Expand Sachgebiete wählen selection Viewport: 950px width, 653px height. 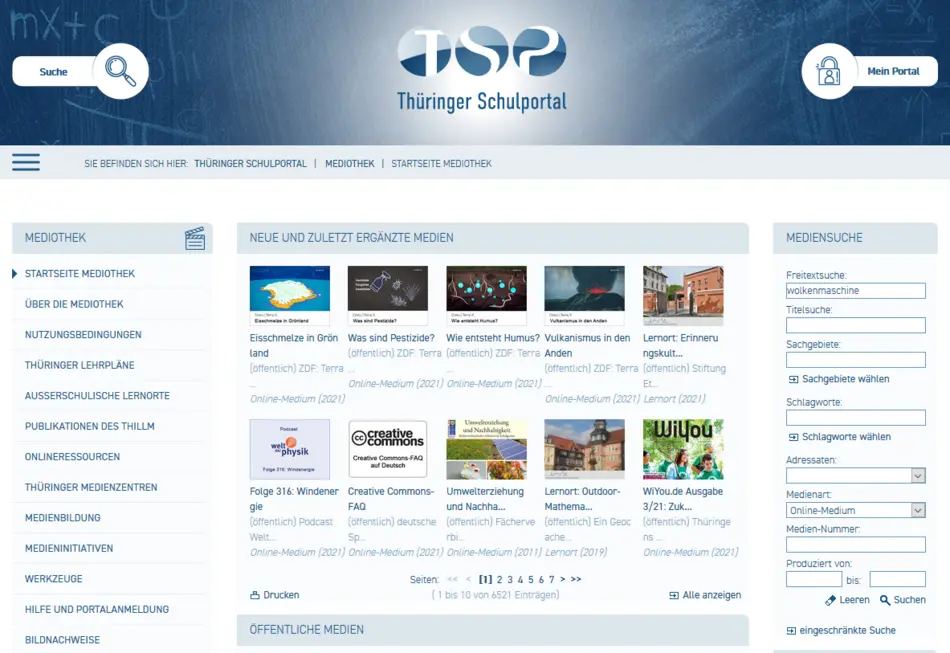tap(838, 379)
